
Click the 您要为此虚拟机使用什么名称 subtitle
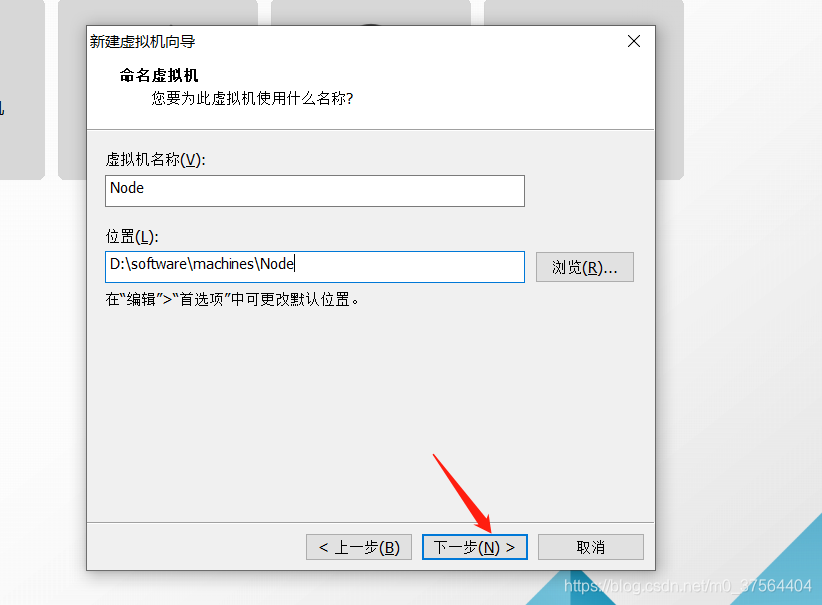(252, 98)
